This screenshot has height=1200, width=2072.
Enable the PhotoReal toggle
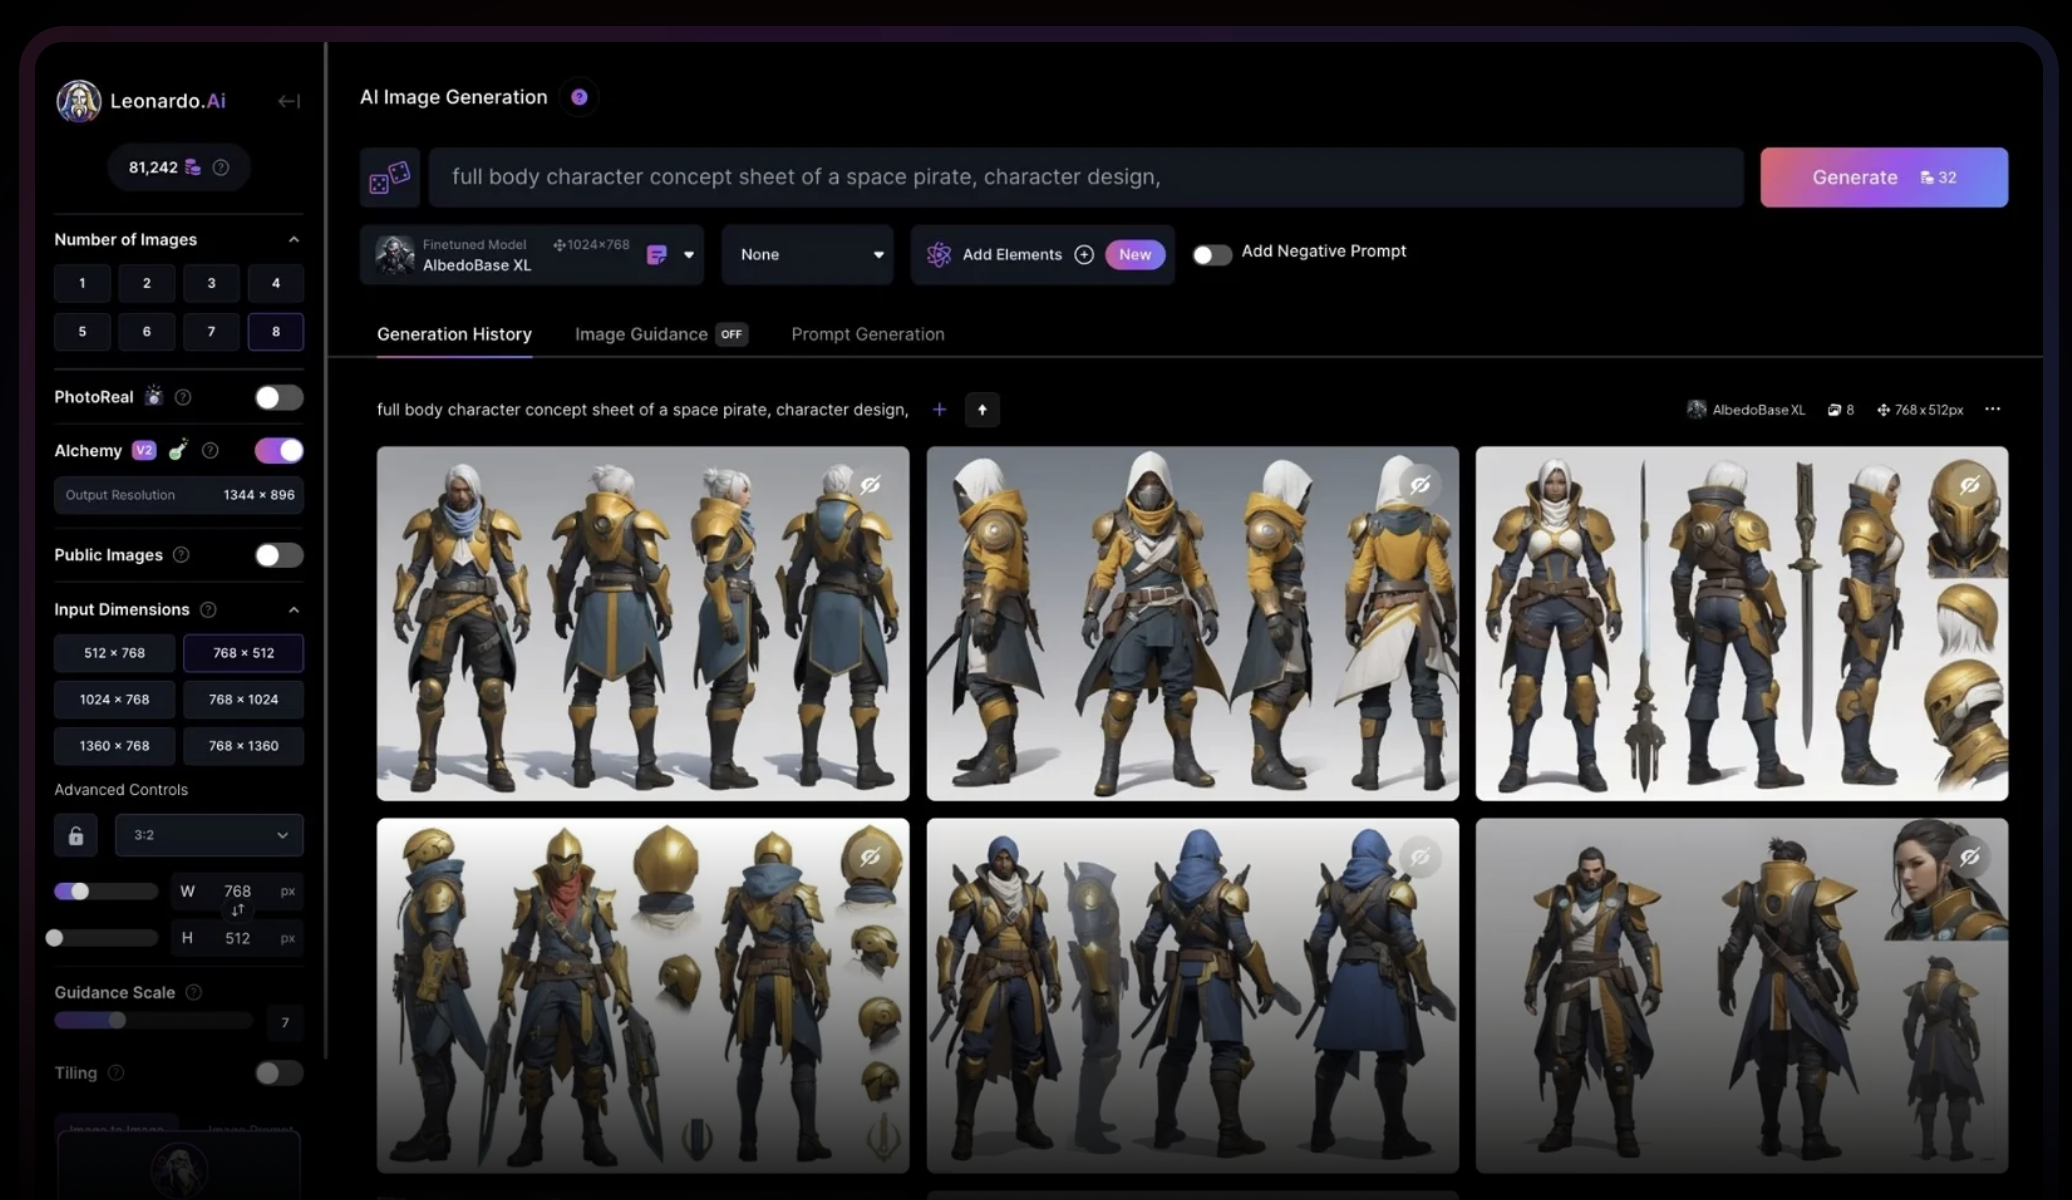point(278,397)
